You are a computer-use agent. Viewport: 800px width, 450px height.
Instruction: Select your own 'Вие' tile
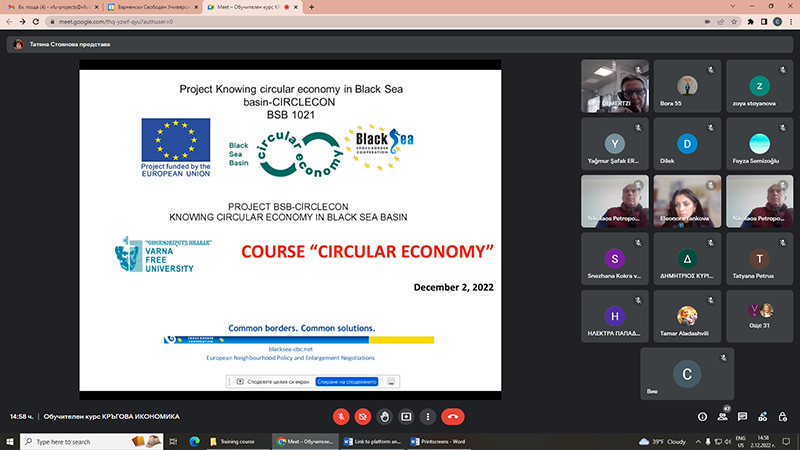(x=687, y=374)
